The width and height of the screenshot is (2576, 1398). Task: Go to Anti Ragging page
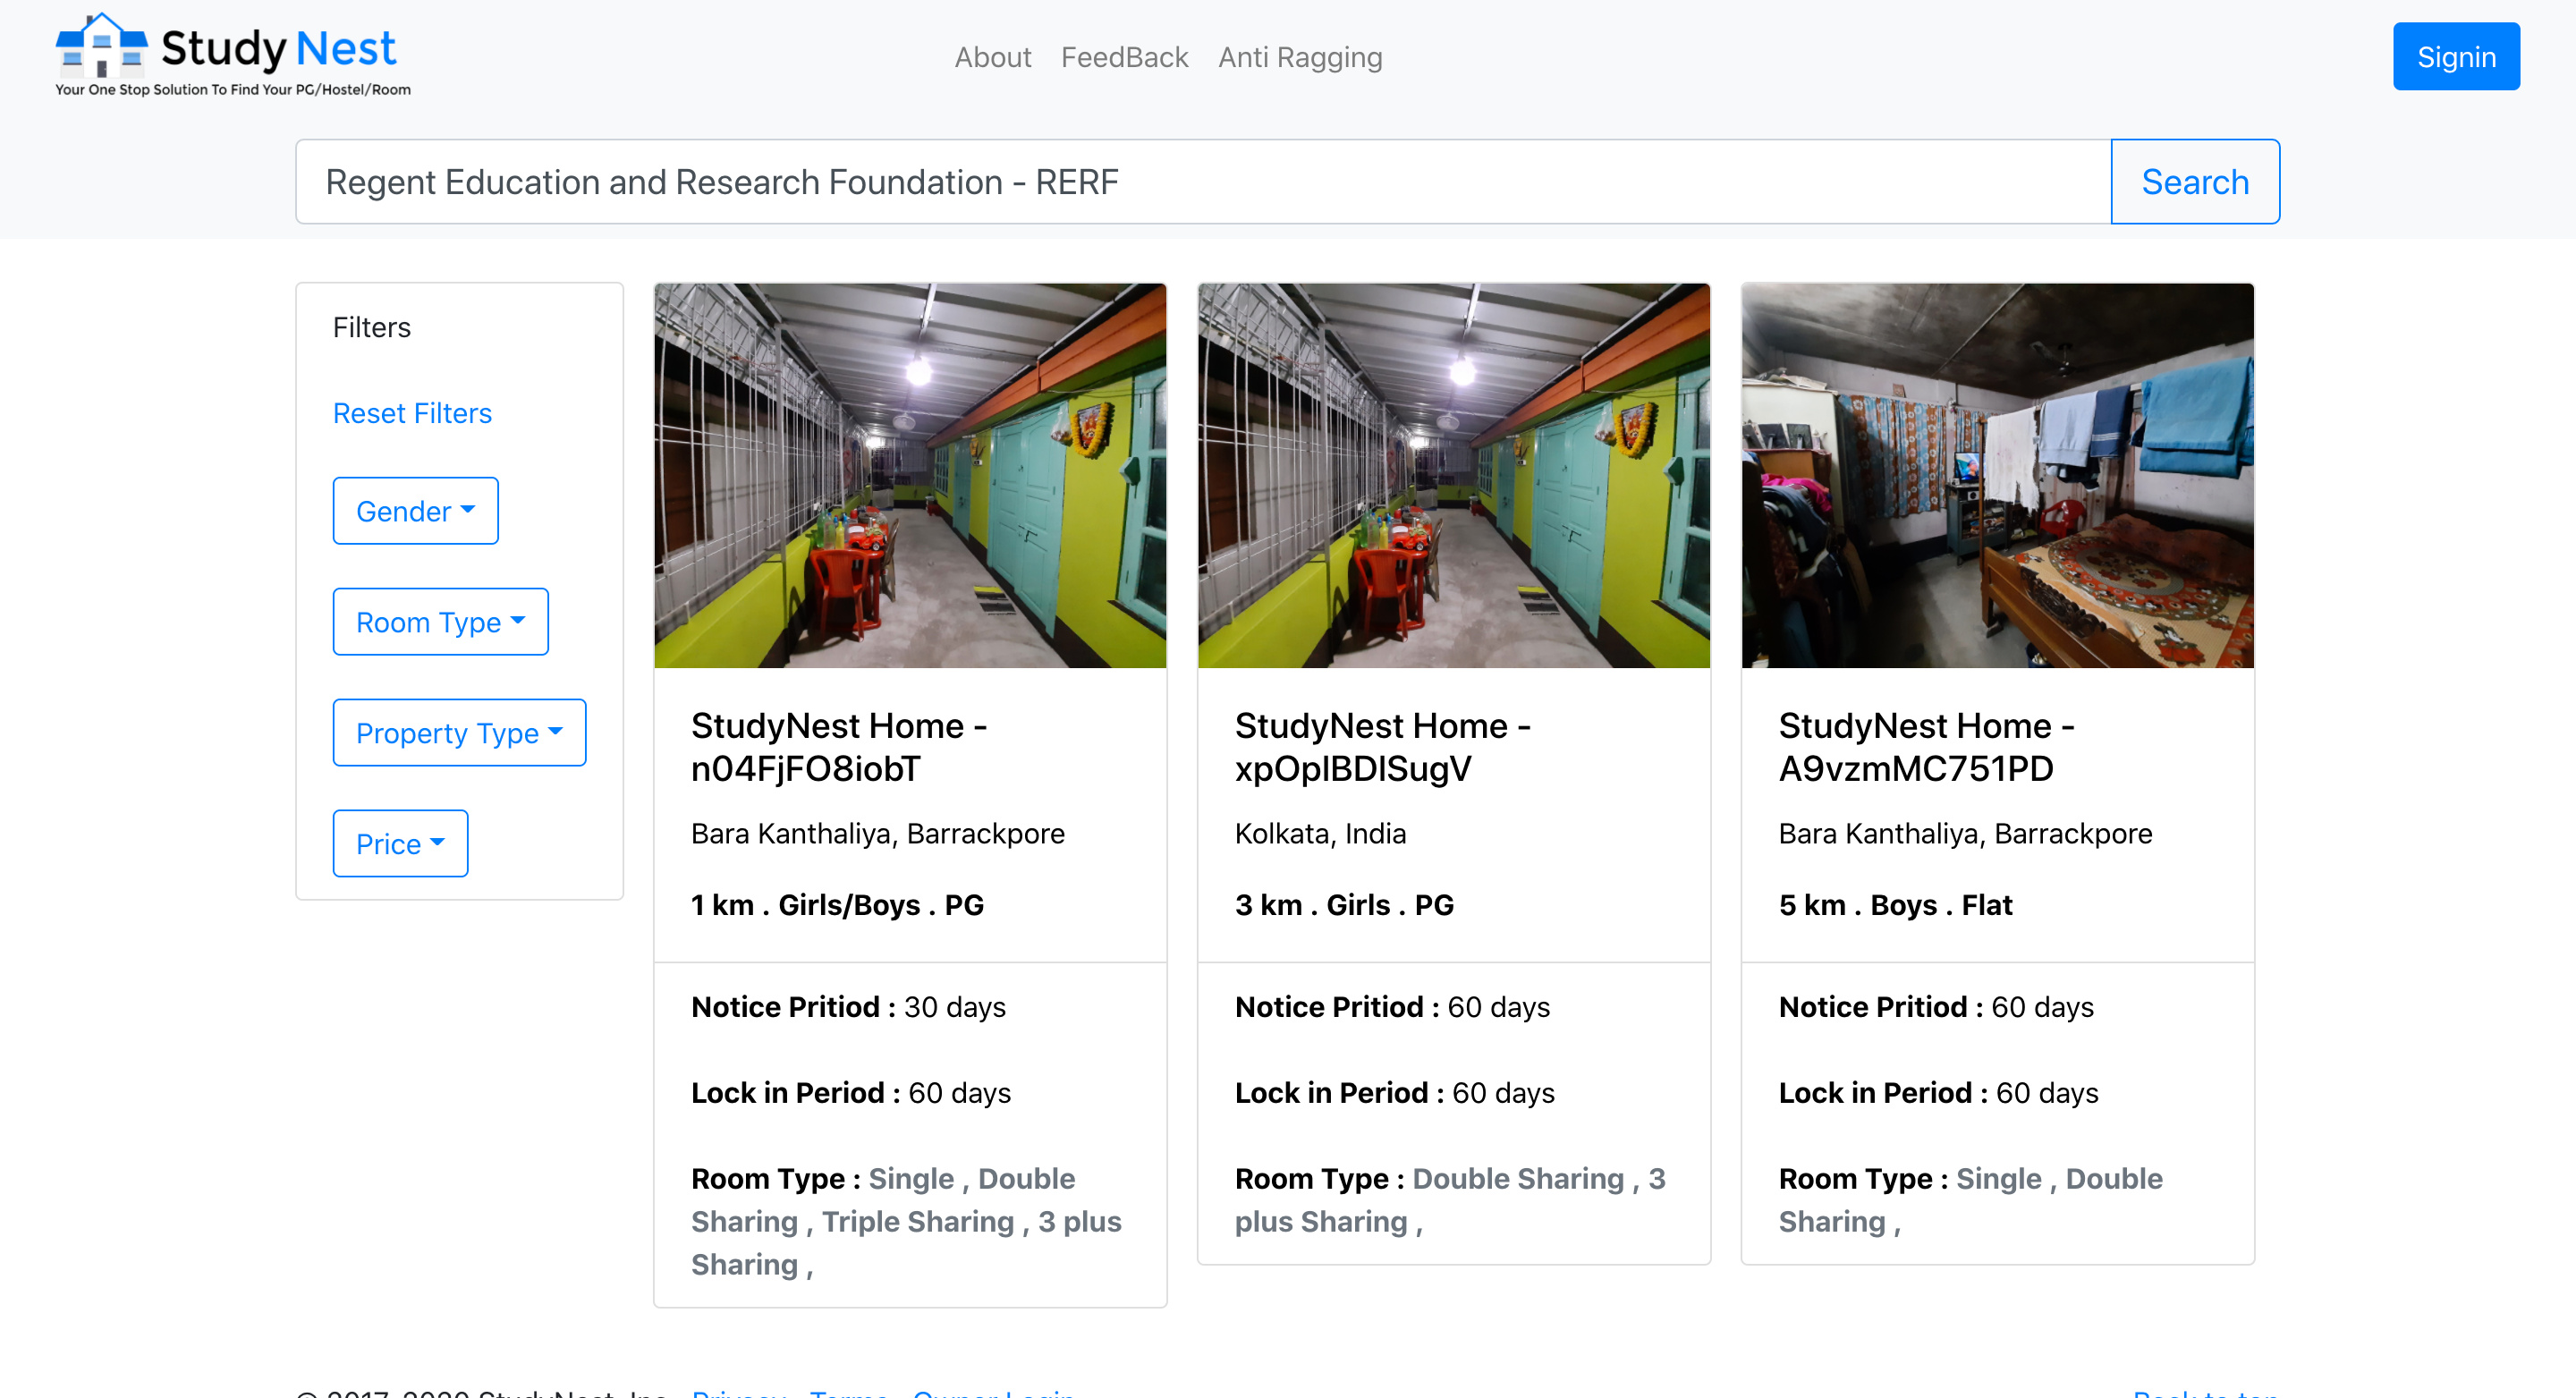pyautogui.click(x=1299, y=57)
